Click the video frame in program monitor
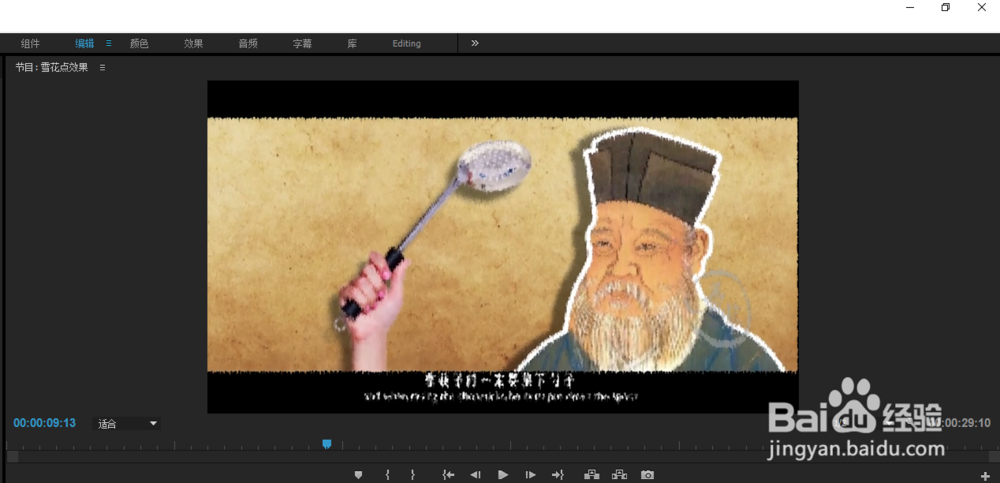1000x483 pixels. [x=503, y=246]
